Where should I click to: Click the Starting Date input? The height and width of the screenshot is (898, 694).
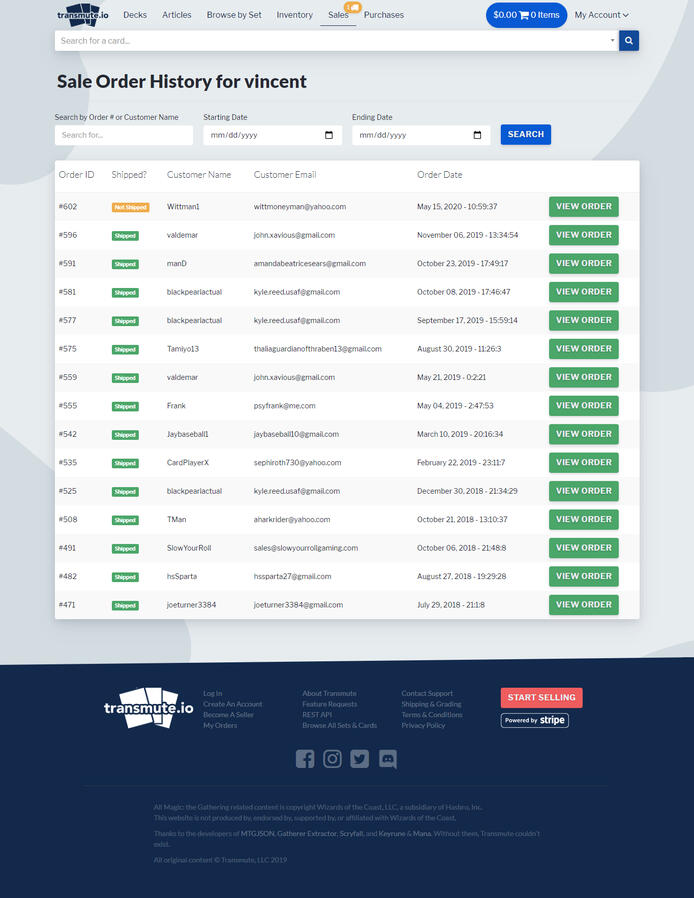point(273,135)
